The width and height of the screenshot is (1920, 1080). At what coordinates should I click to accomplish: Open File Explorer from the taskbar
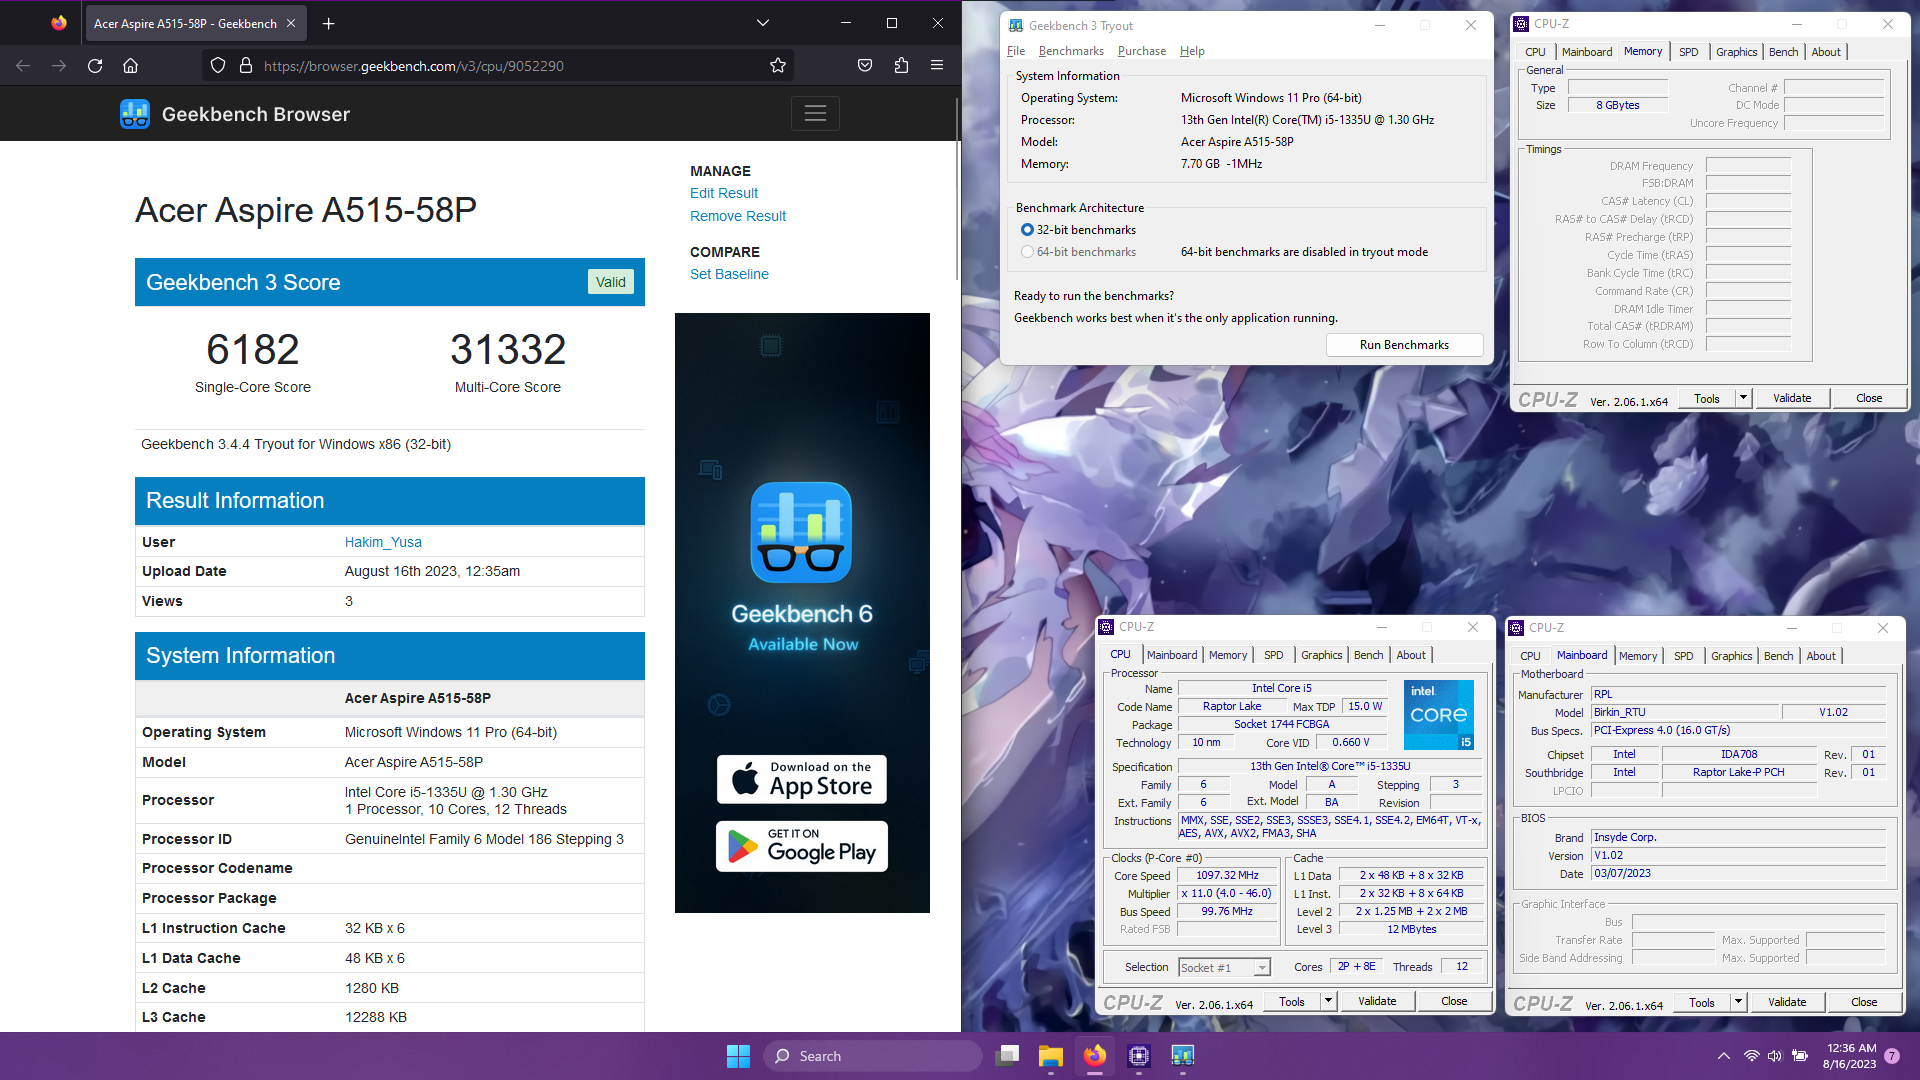(1050, 1056)
